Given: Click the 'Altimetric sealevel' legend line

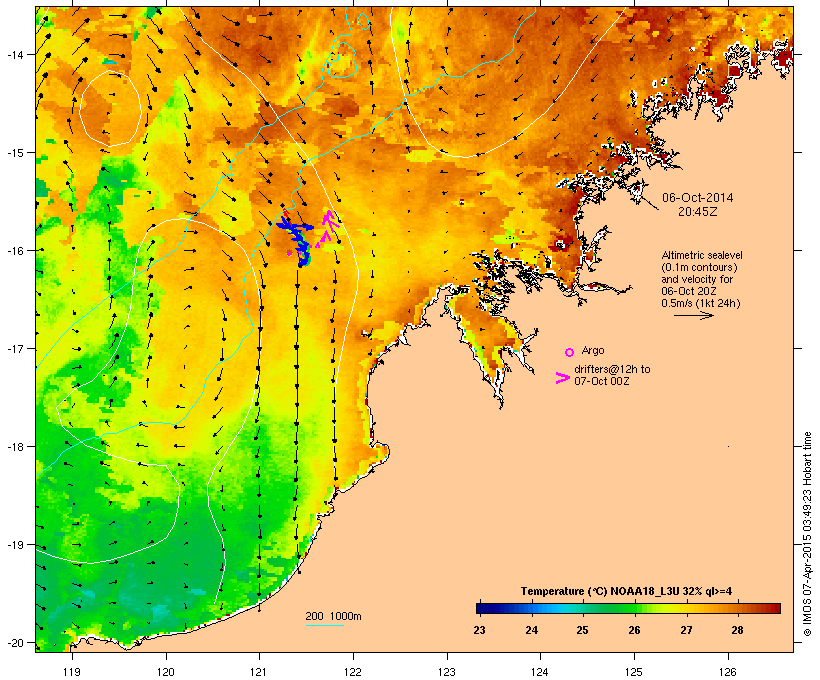Looking at the screenshot, I should tap(702, 255).
